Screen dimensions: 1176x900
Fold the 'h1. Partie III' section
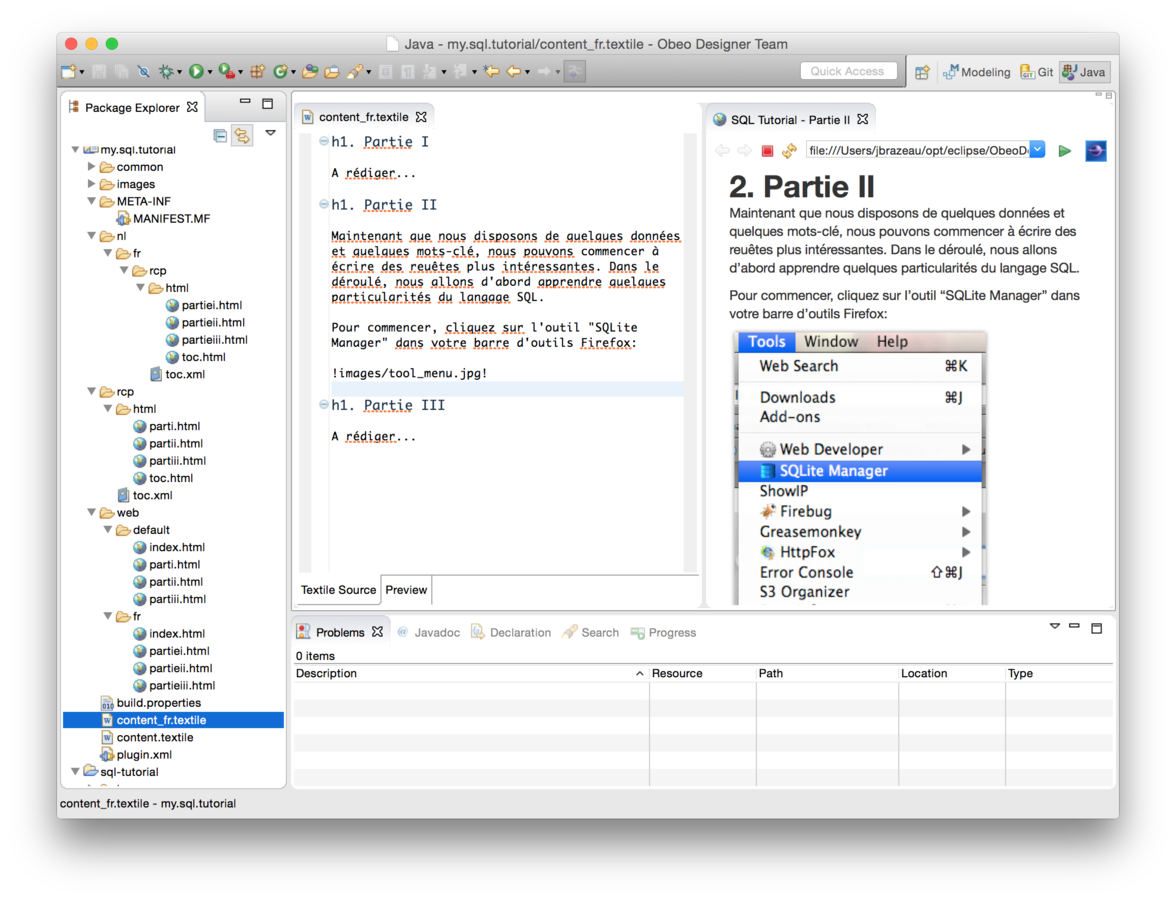click(323, 404)
